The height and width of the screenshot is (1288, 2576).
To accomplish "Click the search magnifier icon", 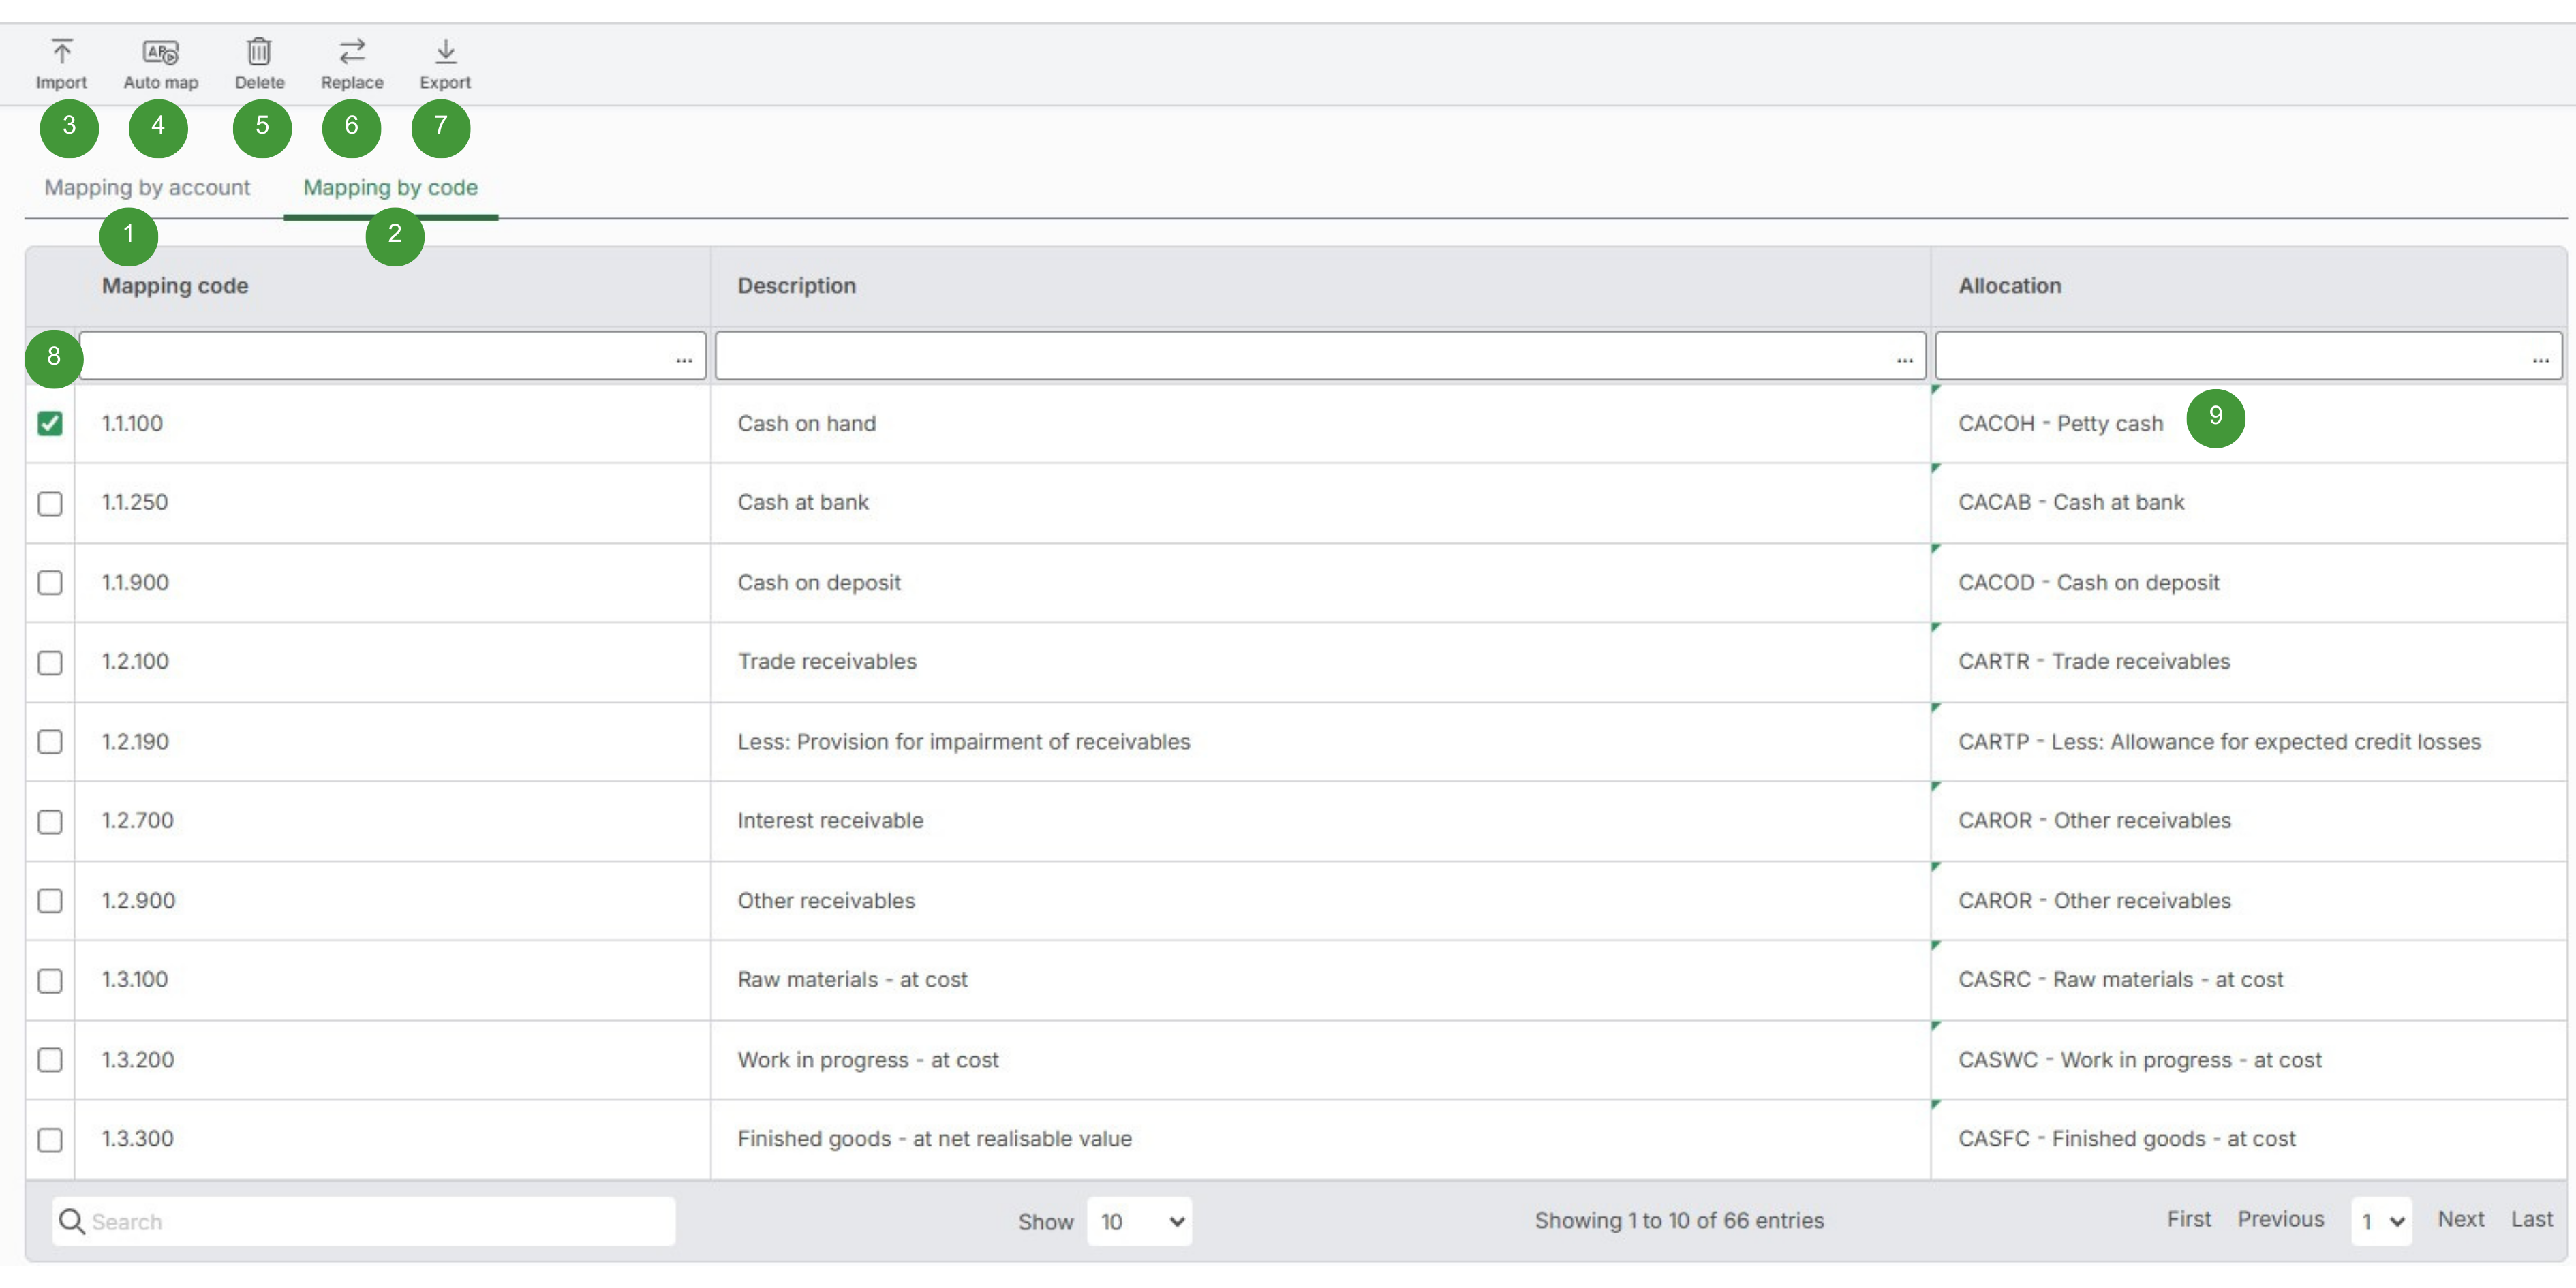I will coord(71,1221).
